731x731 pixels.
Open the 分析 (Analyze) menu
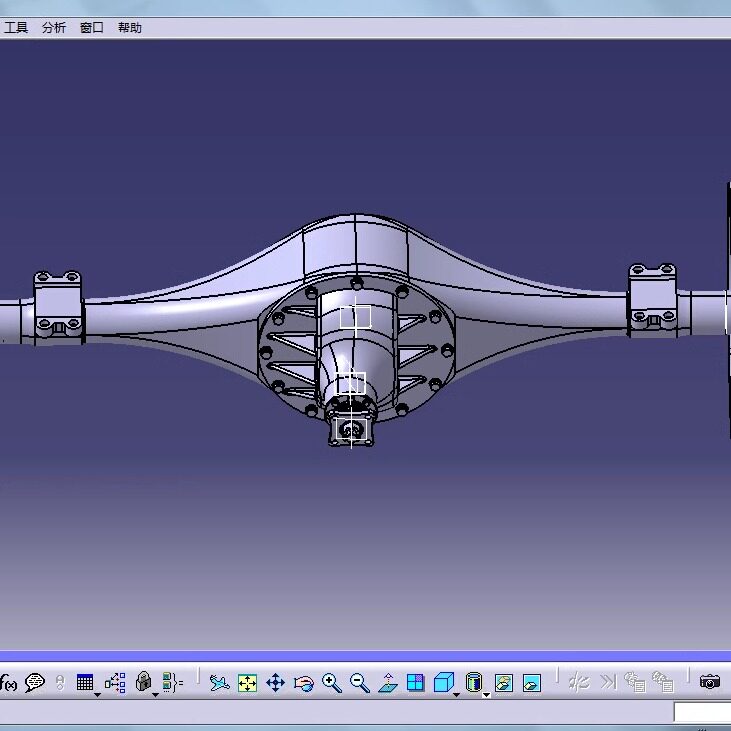point(54,28)
